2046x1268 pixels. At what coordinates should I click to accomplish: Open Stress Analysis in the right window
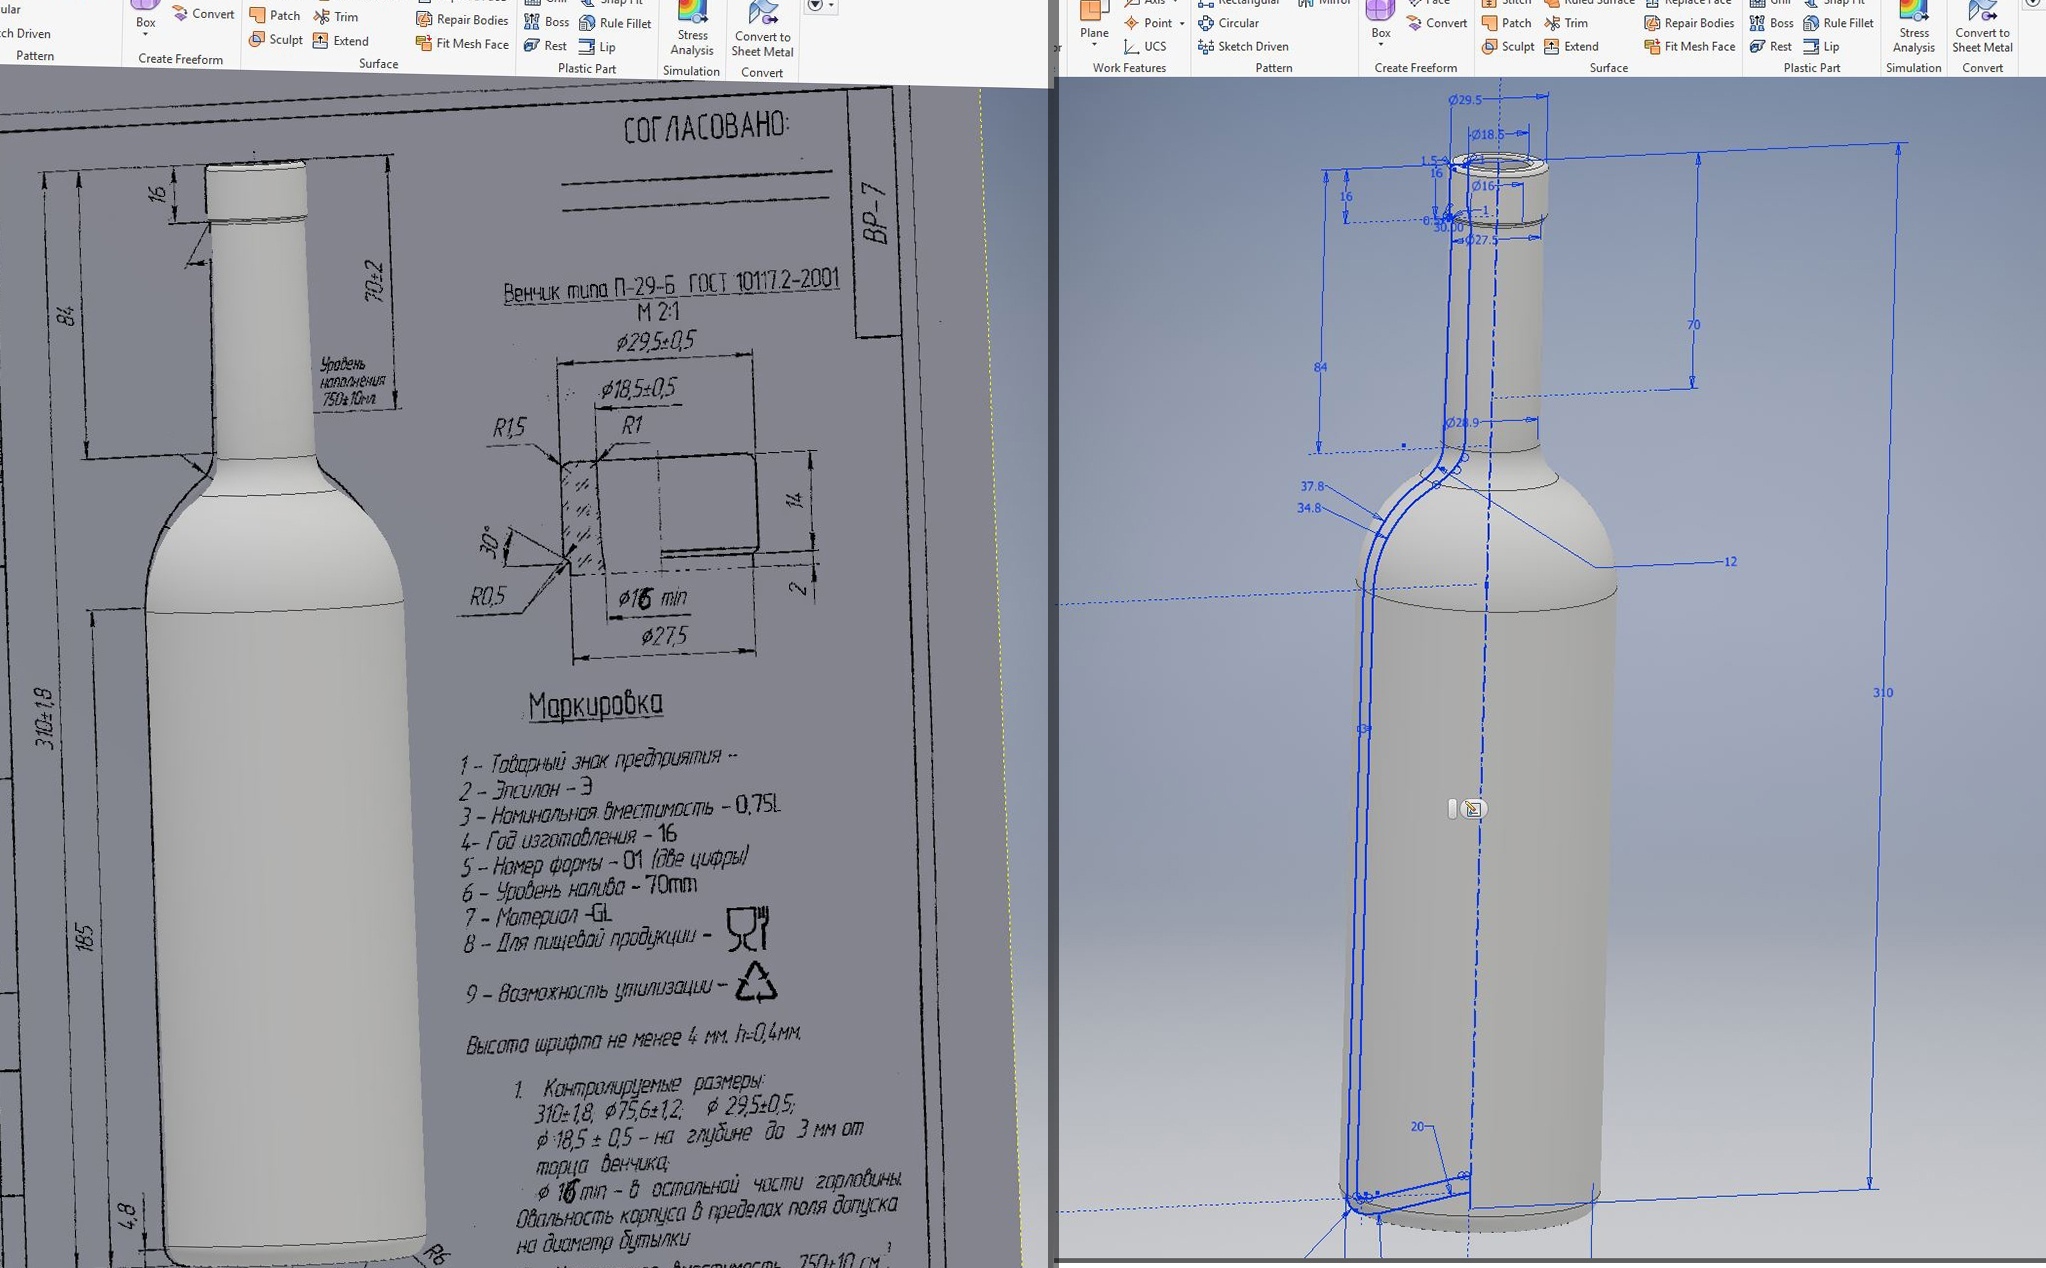1913,26
